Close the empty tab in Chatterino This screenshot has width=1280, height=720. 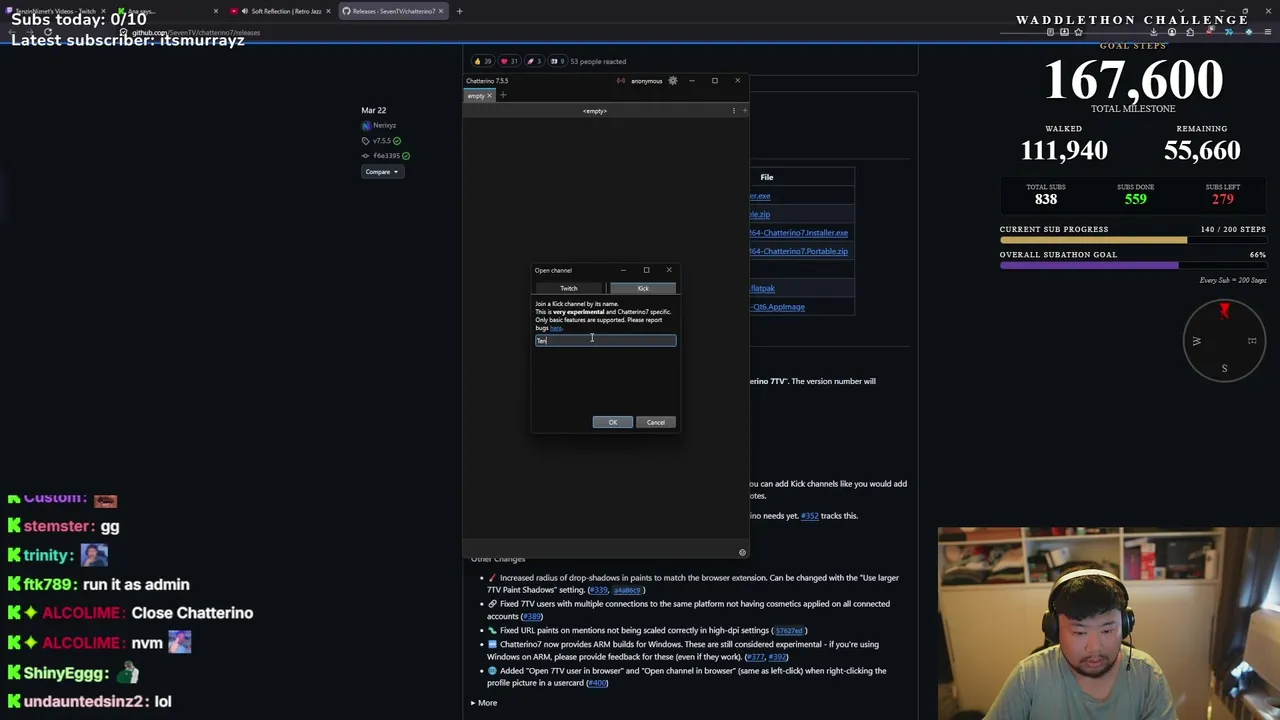[x=489, y=96]
